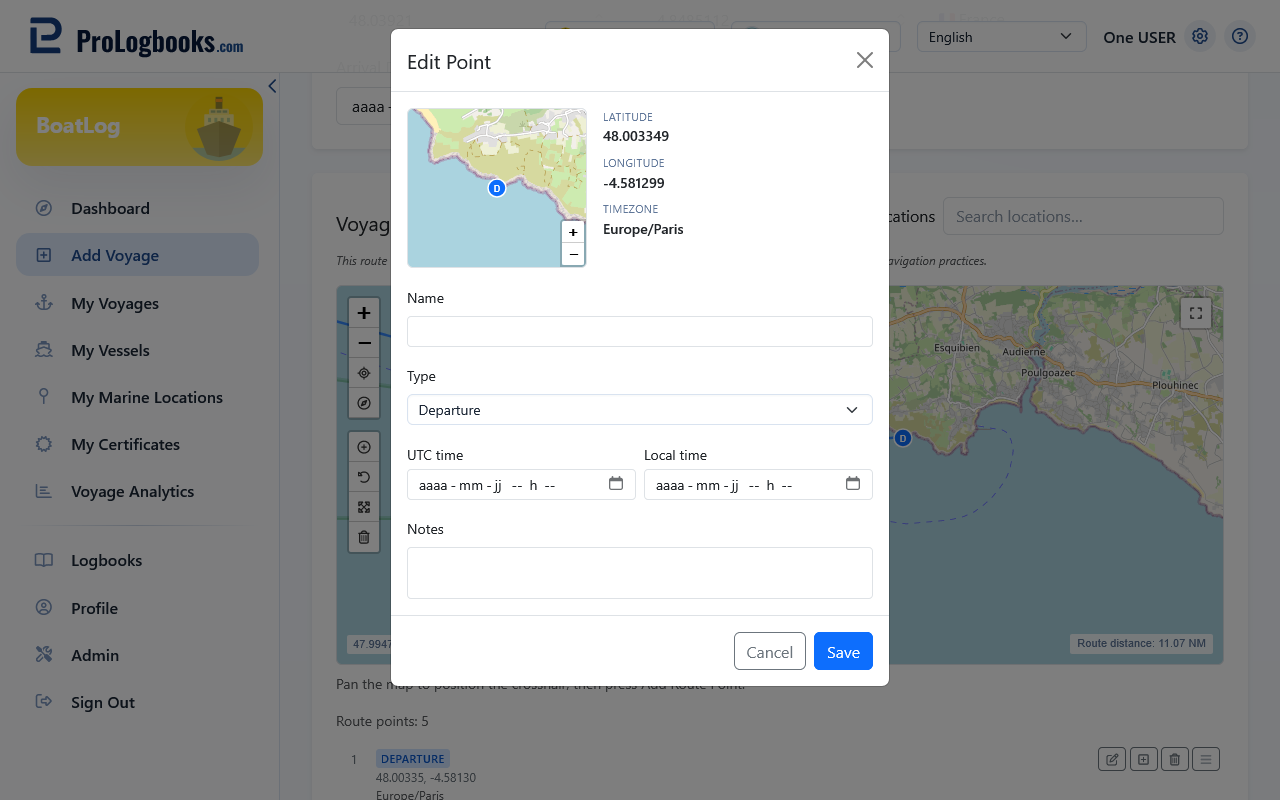Screen dimensions: 1280x800
Task: Open the UTC time calendar picker
Action: 616,484
